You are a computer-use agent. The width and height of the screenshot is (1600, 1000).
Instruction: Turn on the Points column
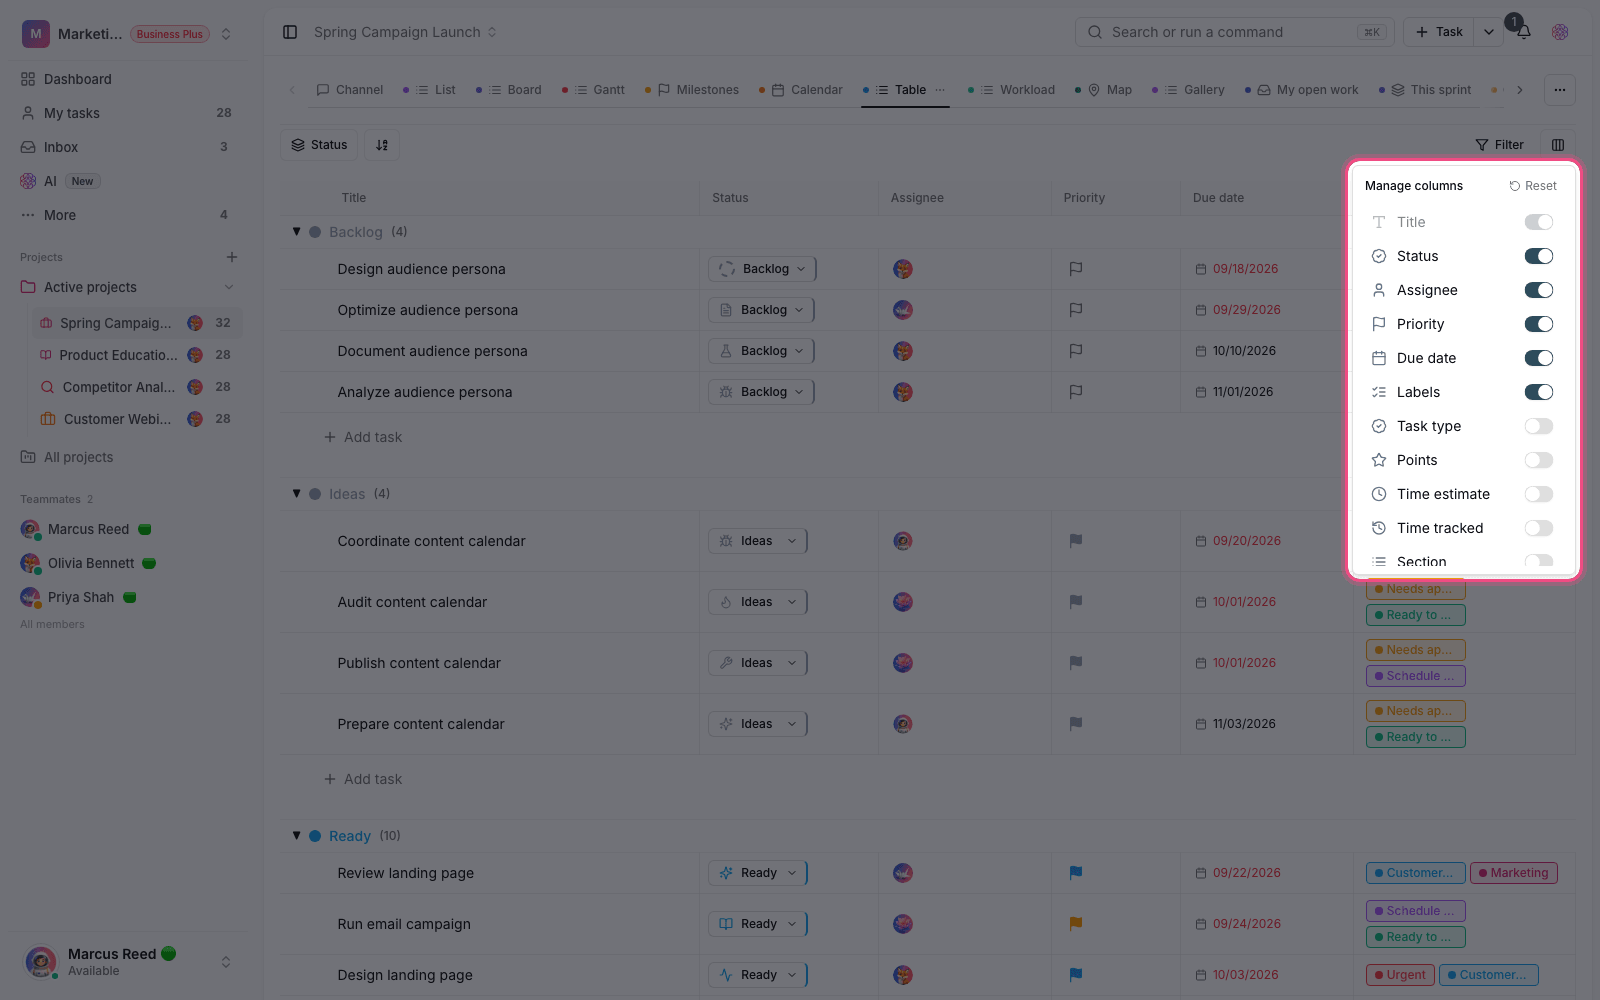tap(1539, 460)
